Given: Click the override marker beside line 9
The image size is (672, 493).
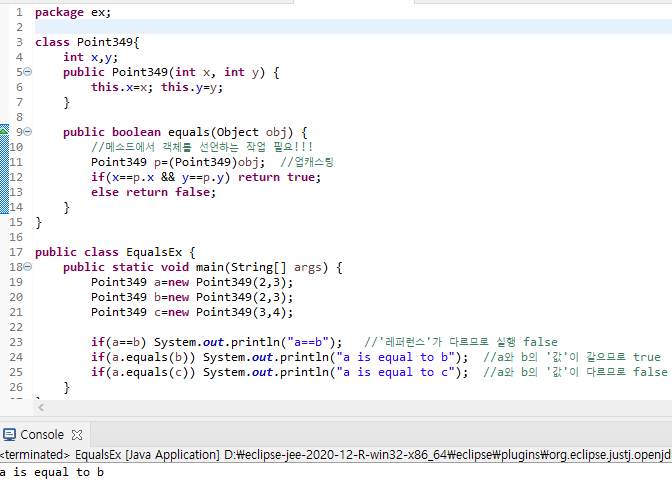Looking at the screenshot, I should click(x=4, y=130).
